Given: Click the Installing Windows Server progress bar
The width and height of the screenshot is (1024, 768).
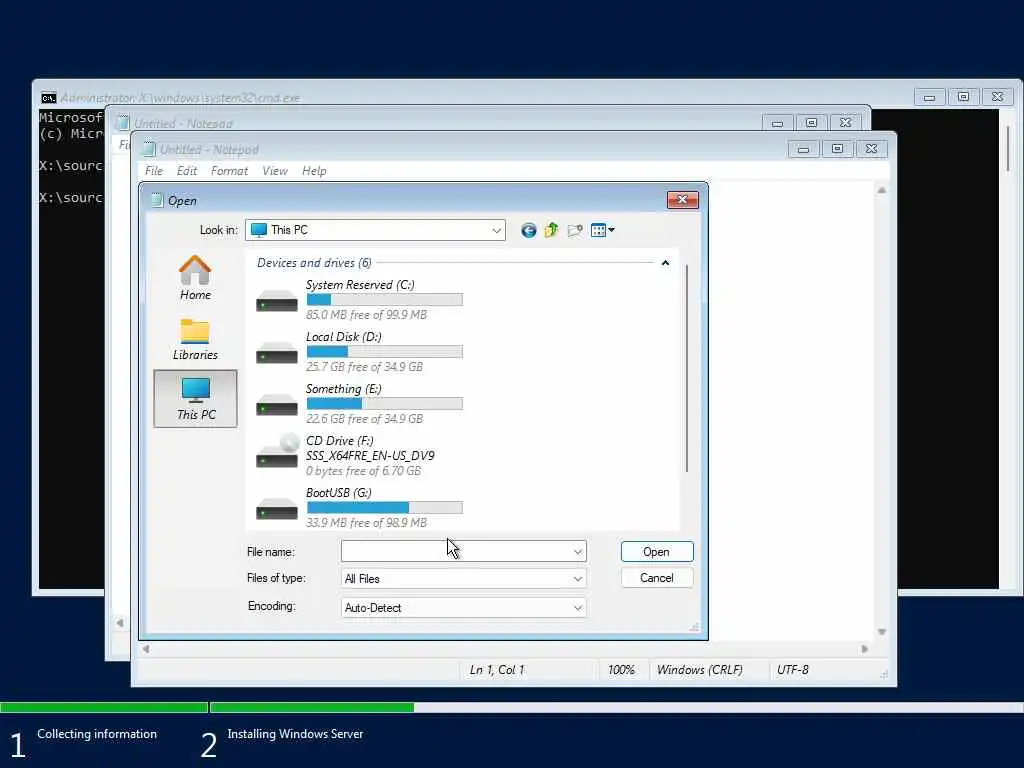Looking at the screenshot, I should [x=616, y=707].
